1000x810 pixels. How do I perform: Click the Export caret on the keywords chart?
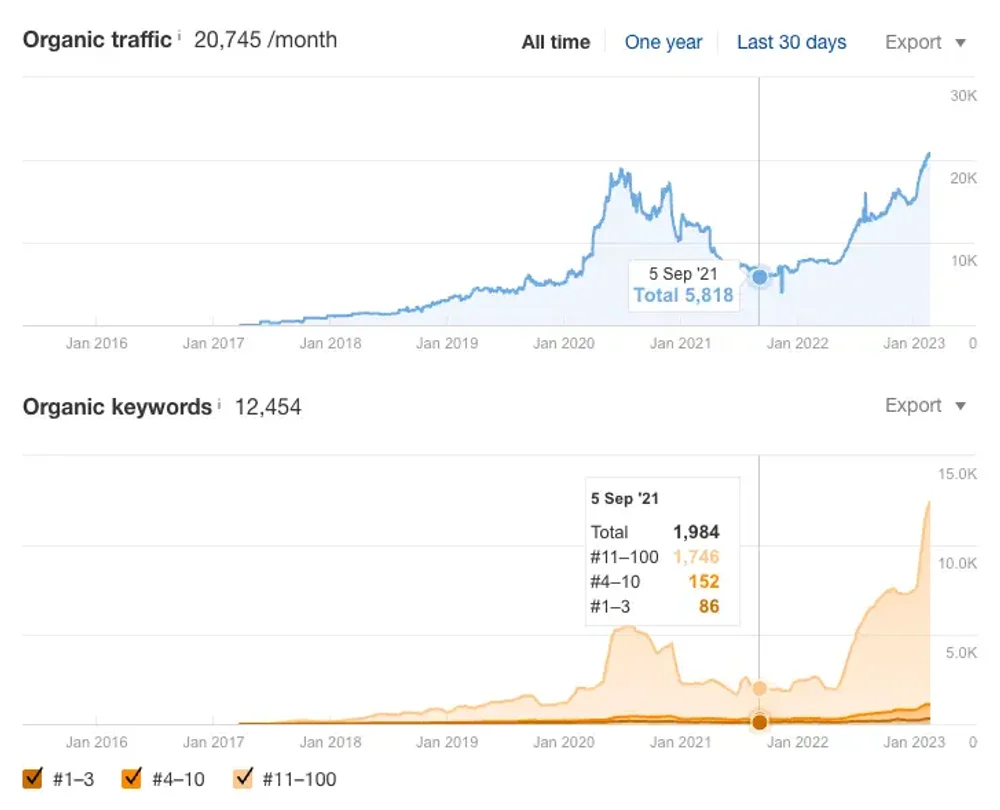(959, 406)
